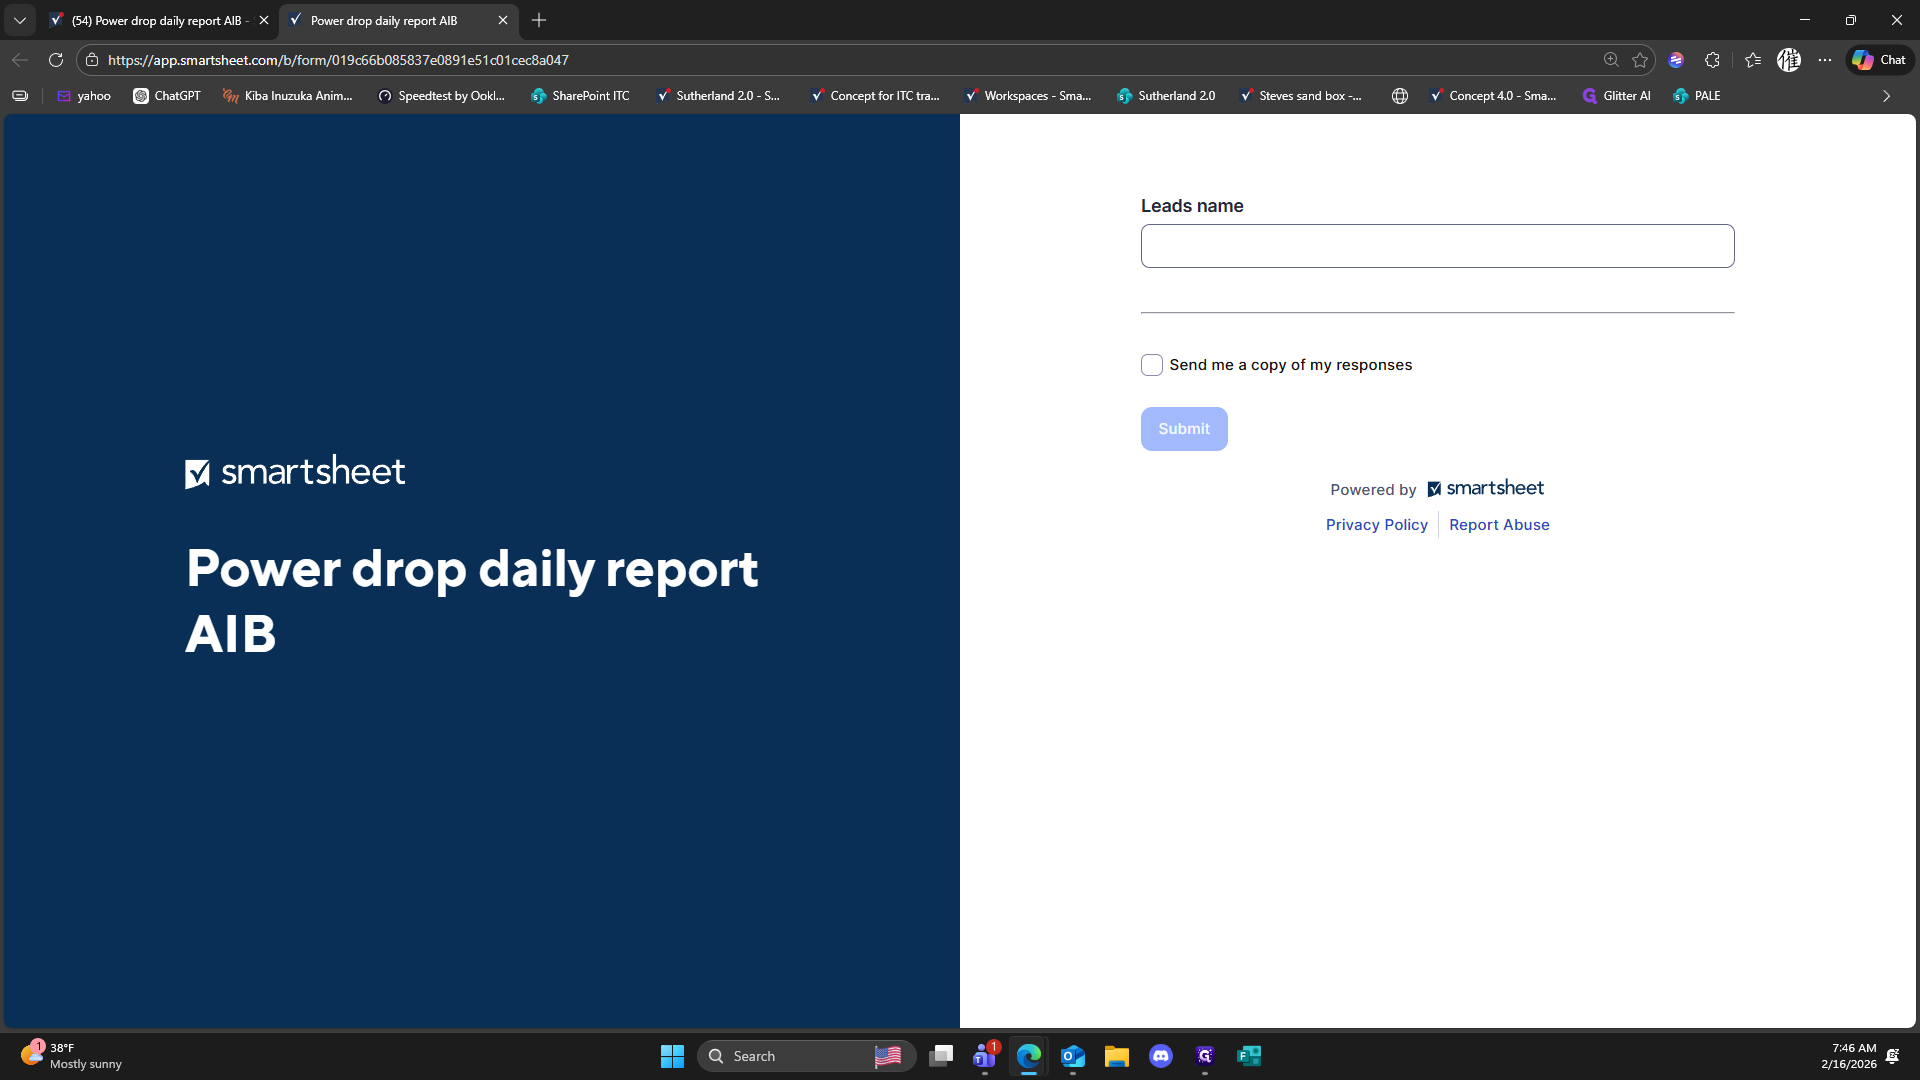Enable Send me a copy of my responses

point(1152,365)
